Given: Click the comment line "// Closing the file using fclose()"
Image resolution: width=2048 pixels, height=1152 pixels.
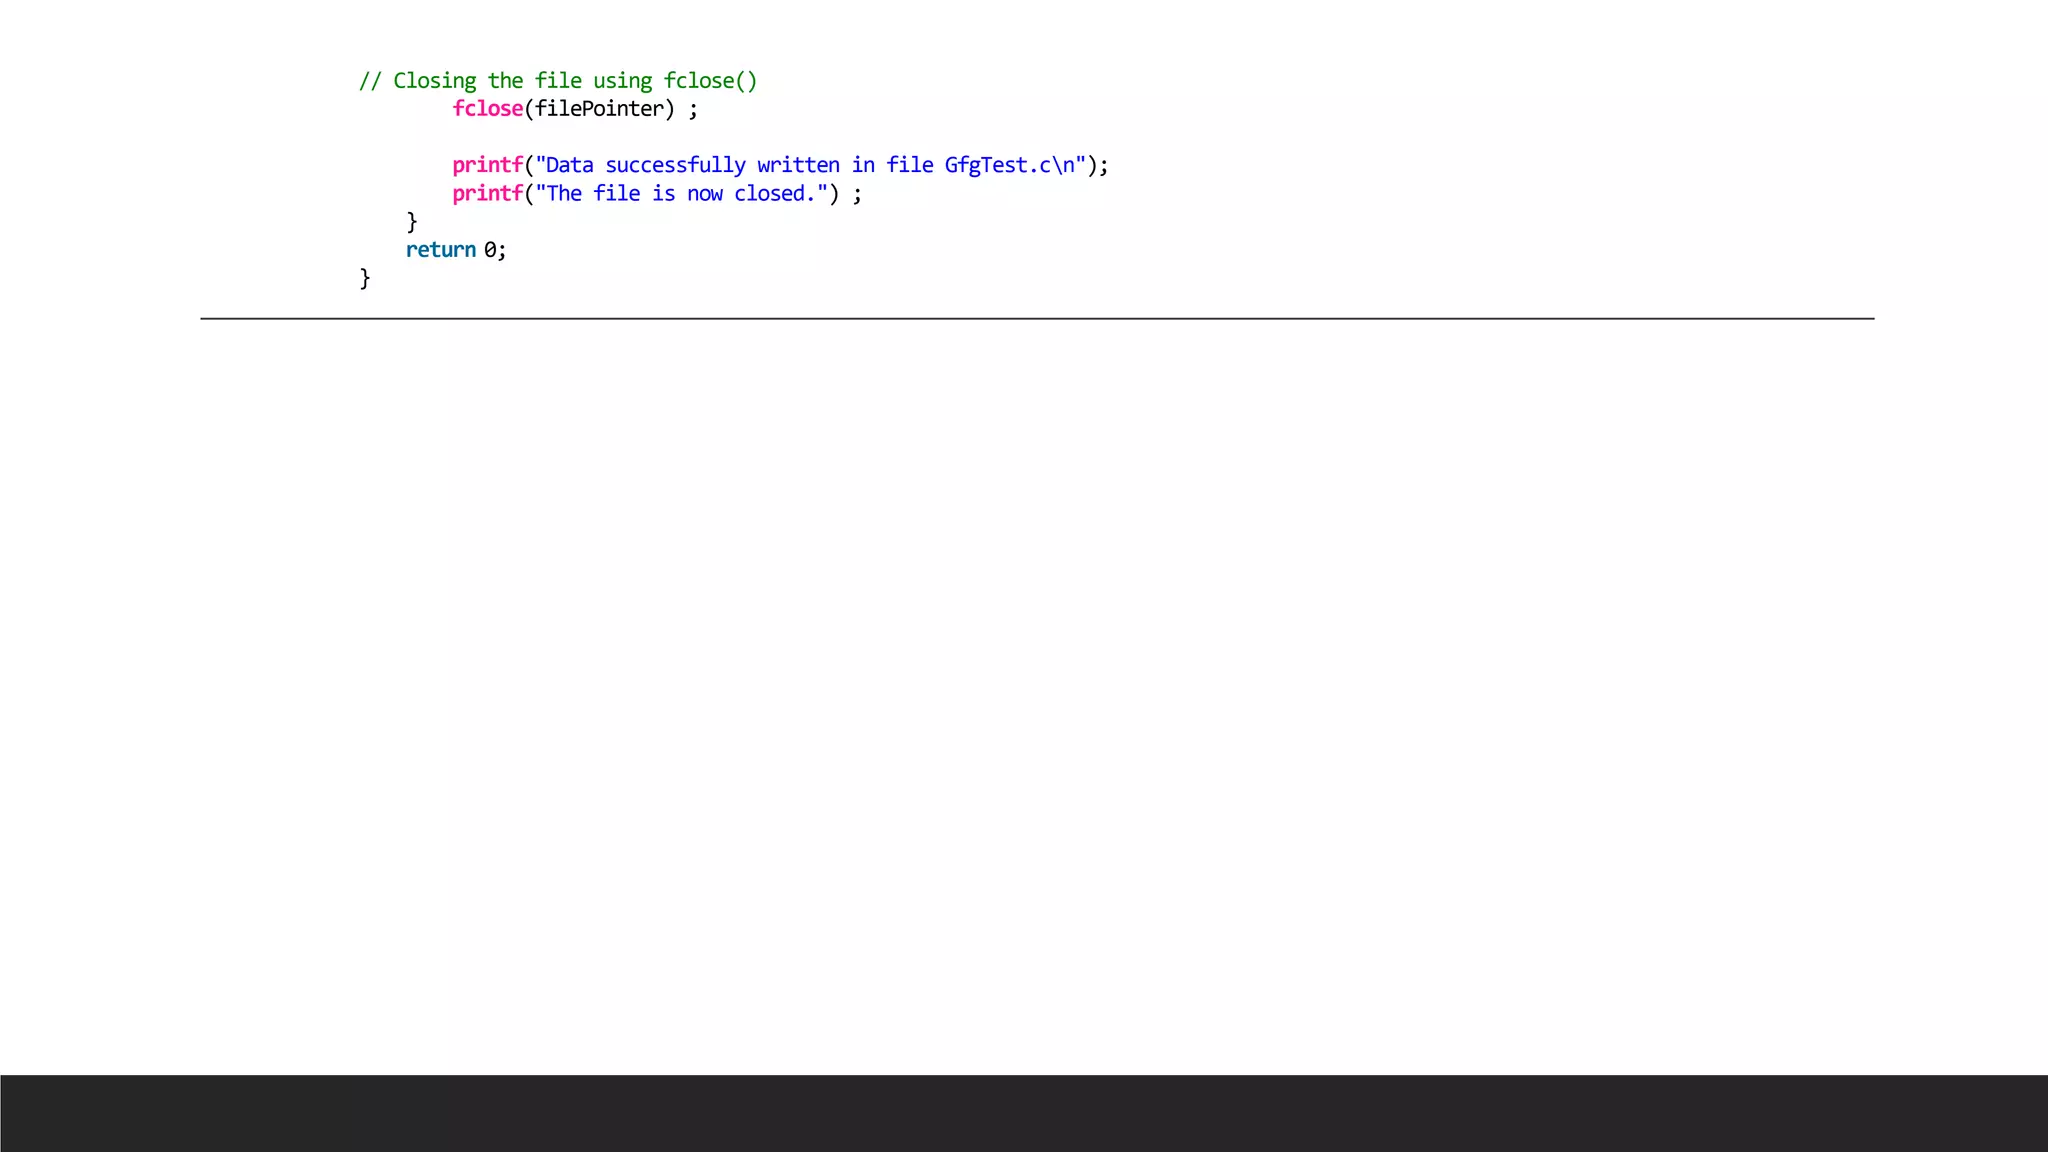Looking at the screenshot, I should (558, 81).
